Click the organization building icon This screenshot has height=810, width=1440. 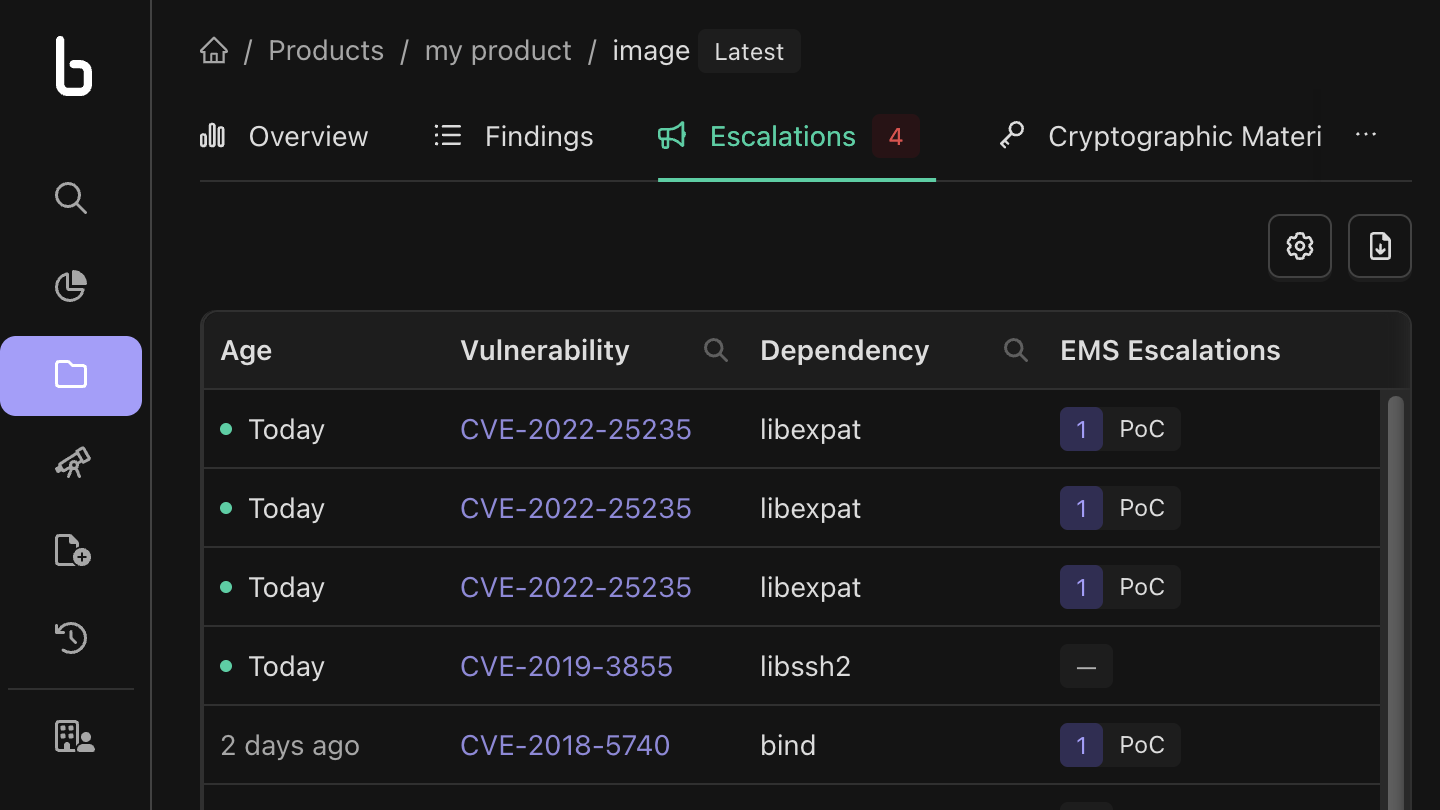click(x=74, y=737)
